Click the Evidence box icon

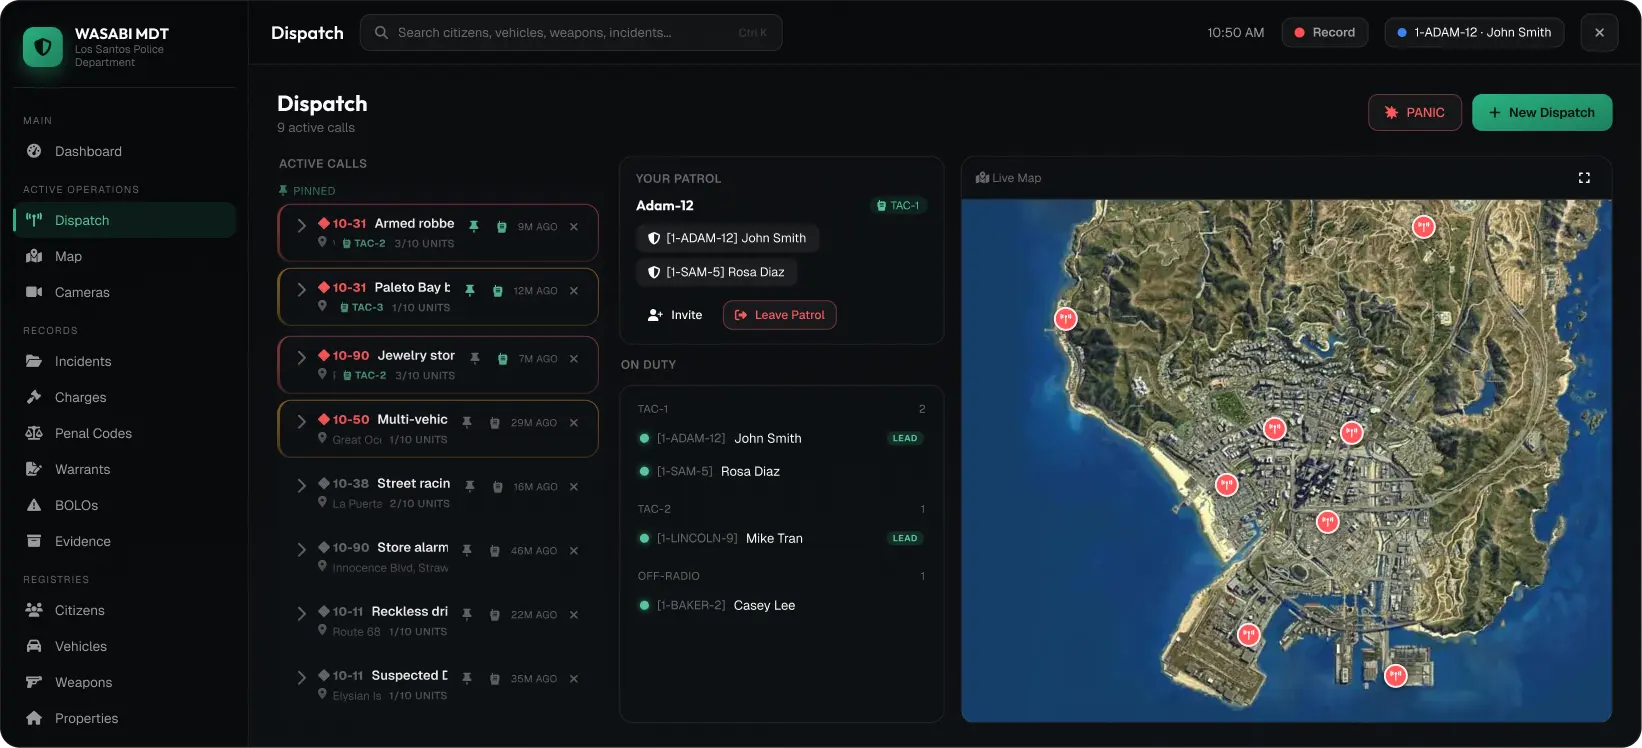(x=34, y=541)
